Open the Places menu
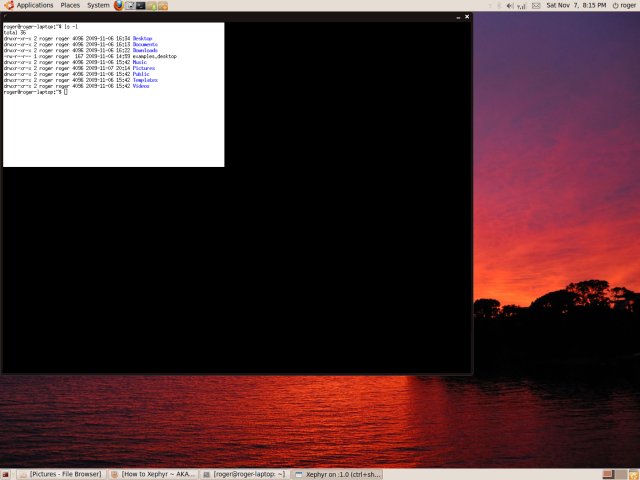 (70, 5)
